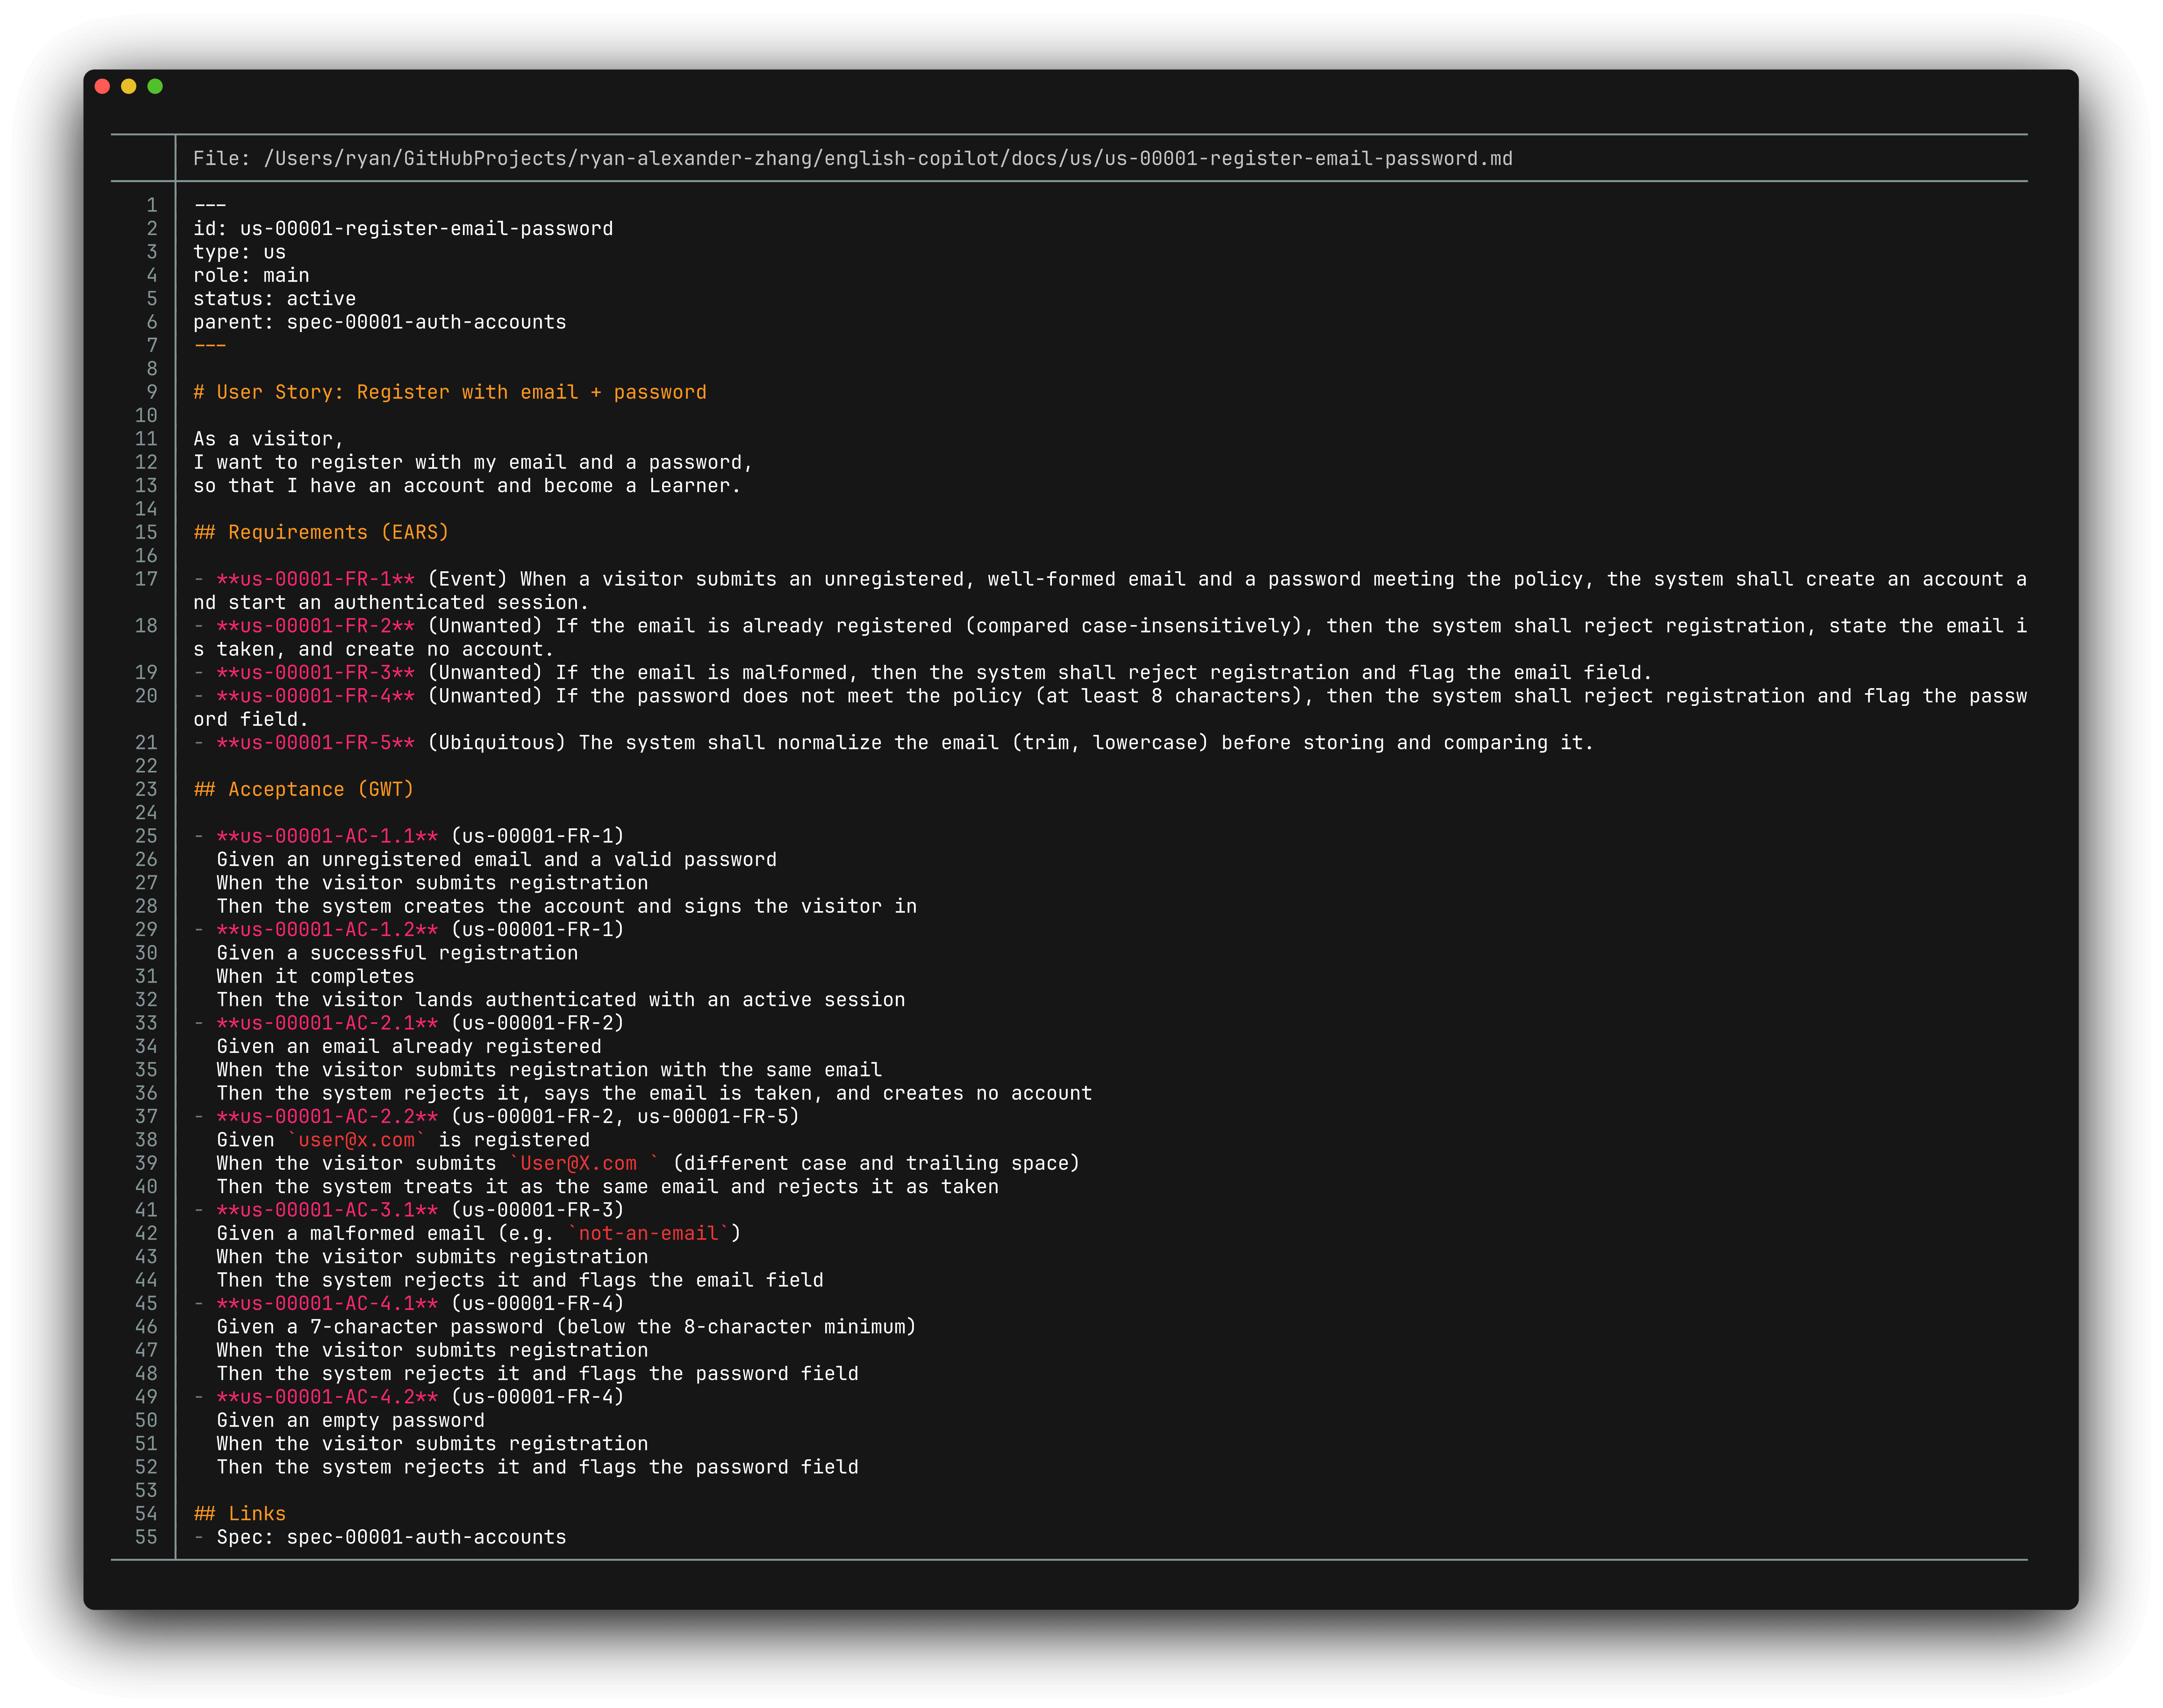Click the us-00001-FR-1 requirement ID

click(315, 579)
